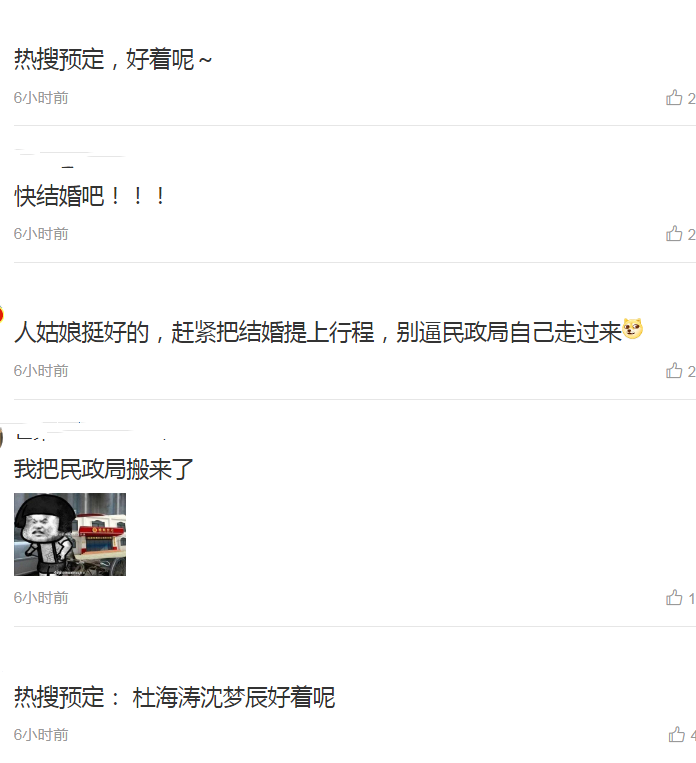Click like count 1 on the meme comment
Screen dimensions: 696x763
tap(691, 599)
